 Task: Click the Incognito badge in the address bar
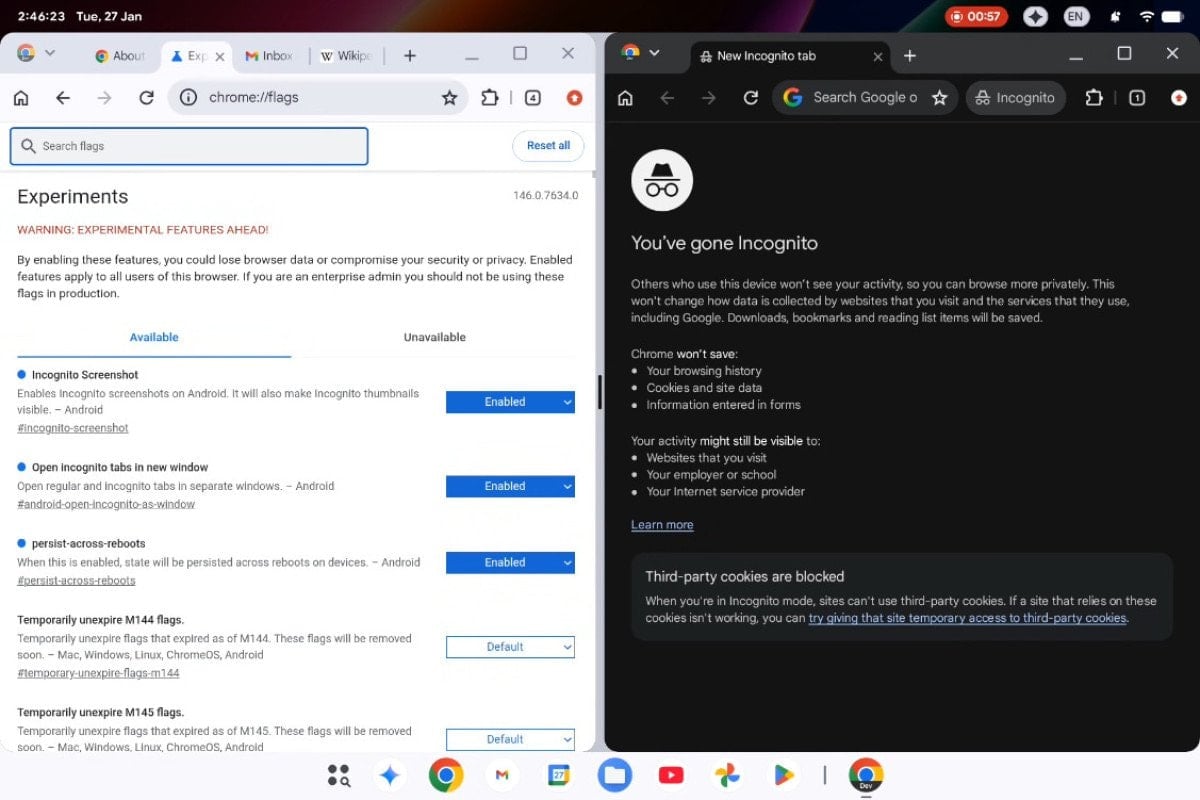[x=1015, y=97]
